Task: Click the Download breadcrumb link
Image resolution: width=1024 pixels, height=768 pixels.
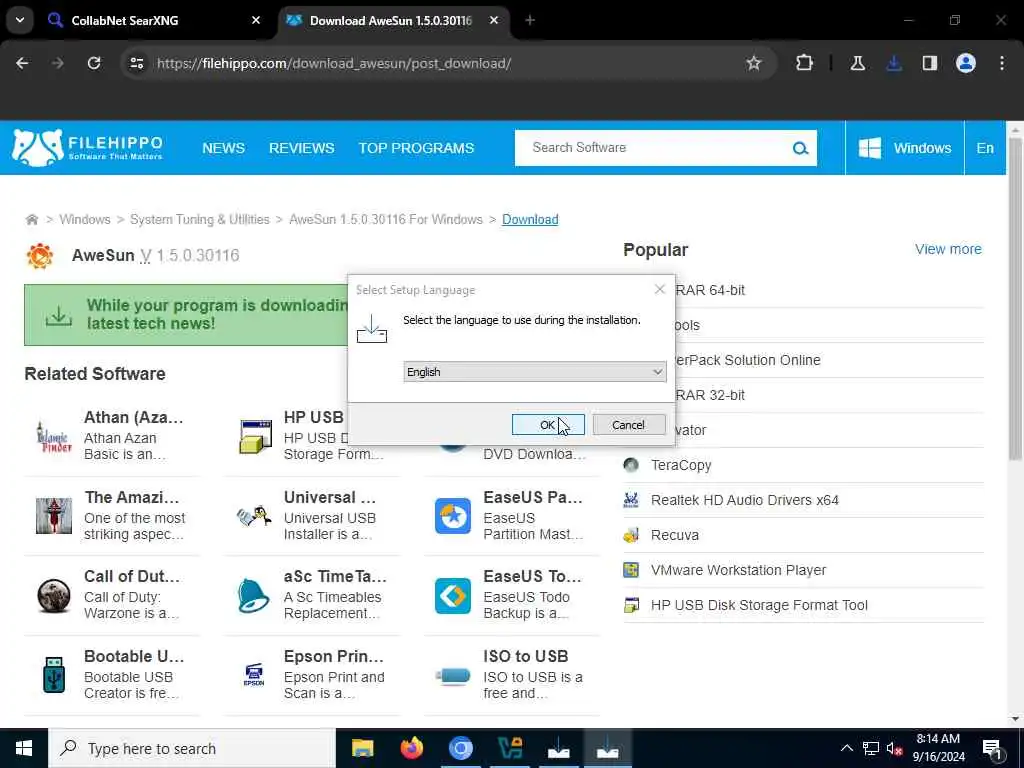Action: (x=530, y=219)
